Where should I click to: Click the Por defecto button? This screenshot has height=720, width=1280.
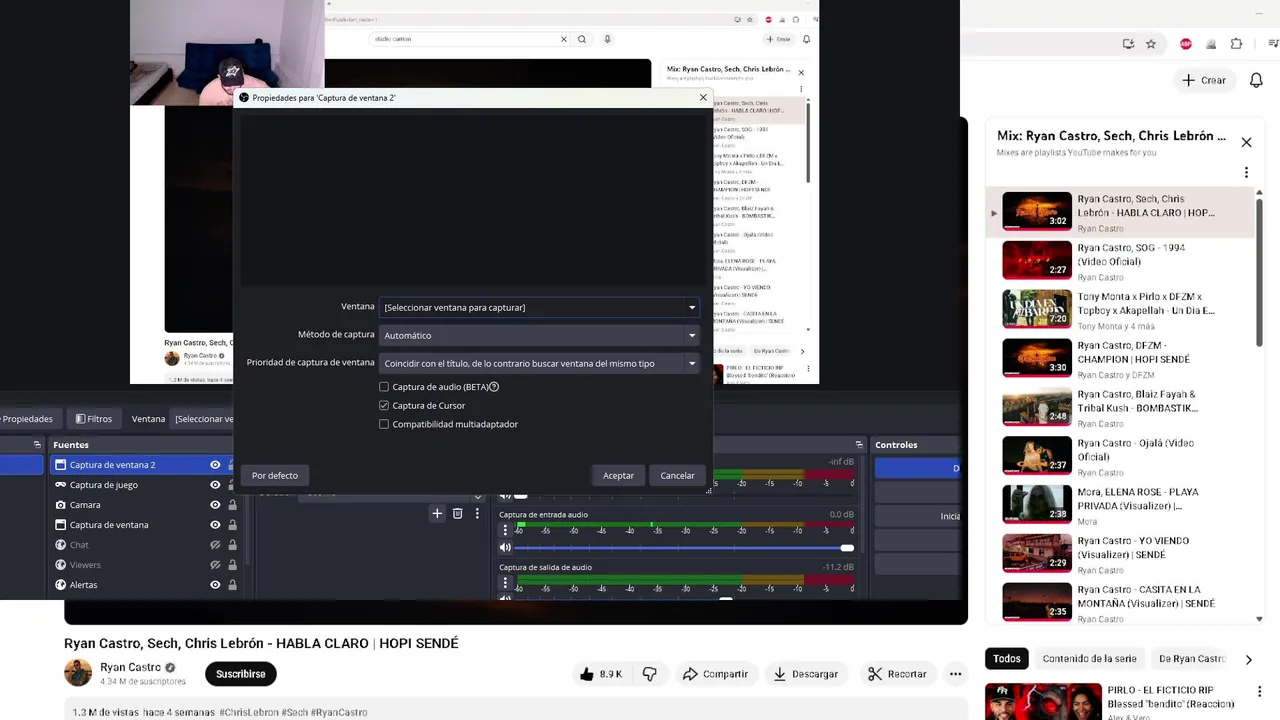[275, 475]
